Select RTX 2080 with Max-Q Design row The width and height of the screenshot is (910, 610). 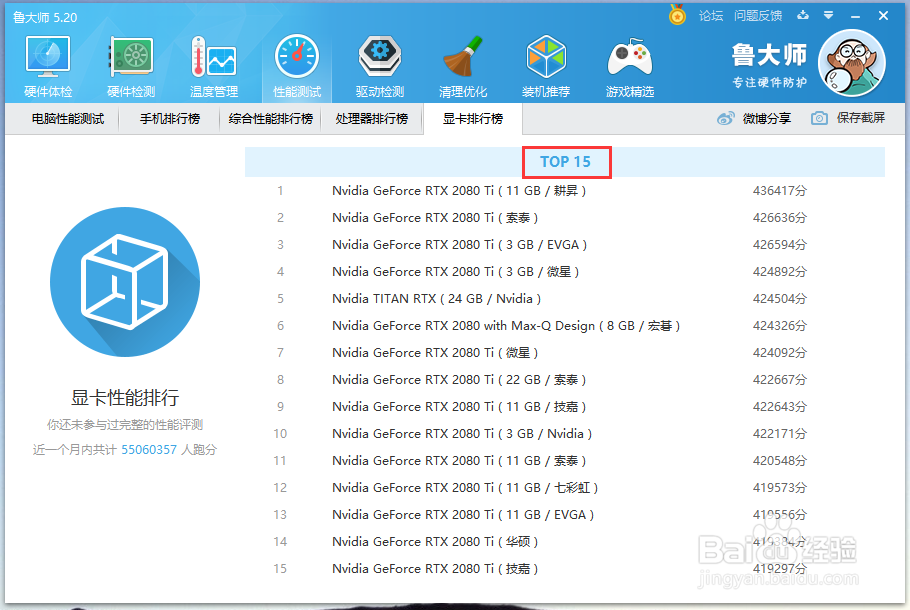pos(565,326)
